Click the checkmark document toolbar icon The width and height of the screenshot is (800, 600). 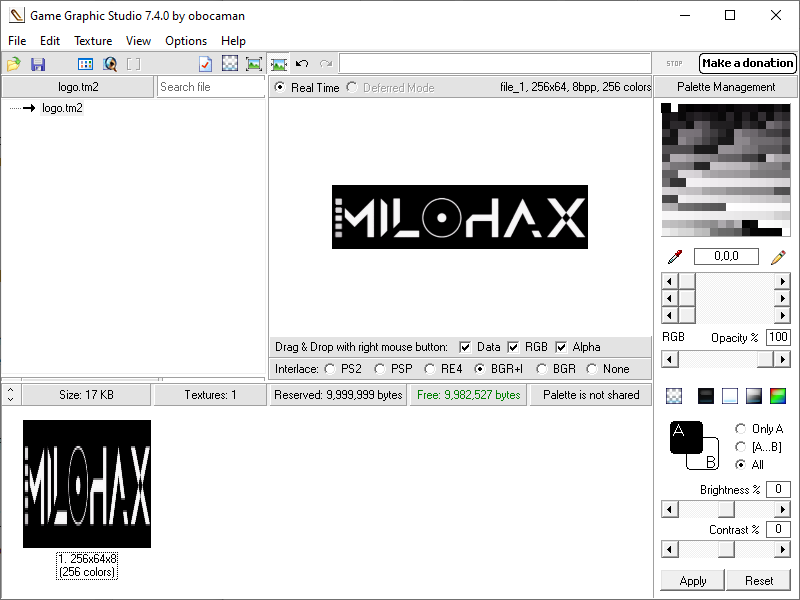coord(205,64)
